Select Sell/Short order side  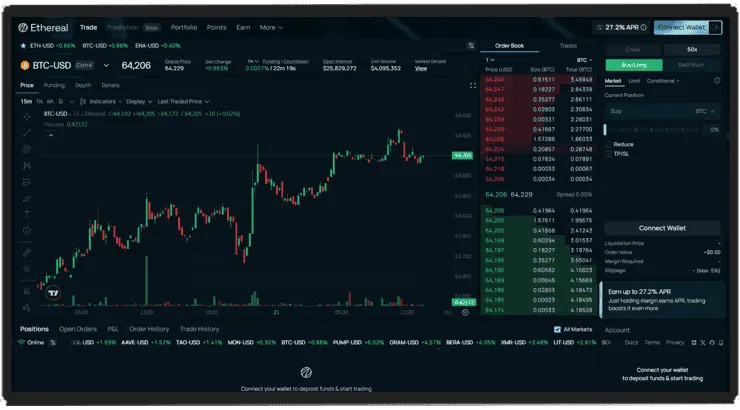[691, 65]
